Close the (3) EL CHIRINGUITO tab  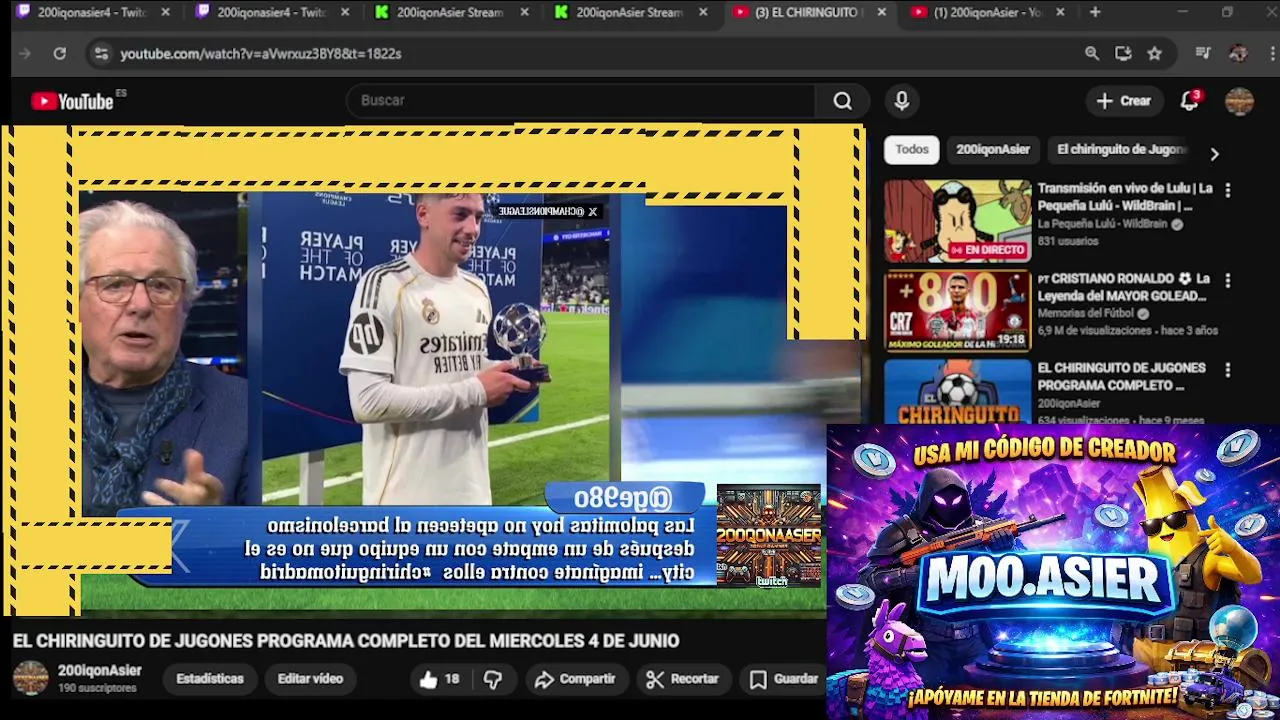point(881,12)
